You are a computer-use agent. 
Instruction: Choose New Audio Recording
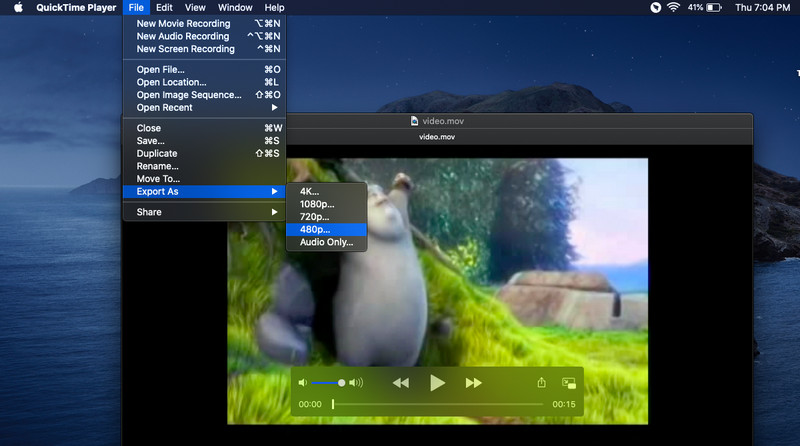(205, 36)
